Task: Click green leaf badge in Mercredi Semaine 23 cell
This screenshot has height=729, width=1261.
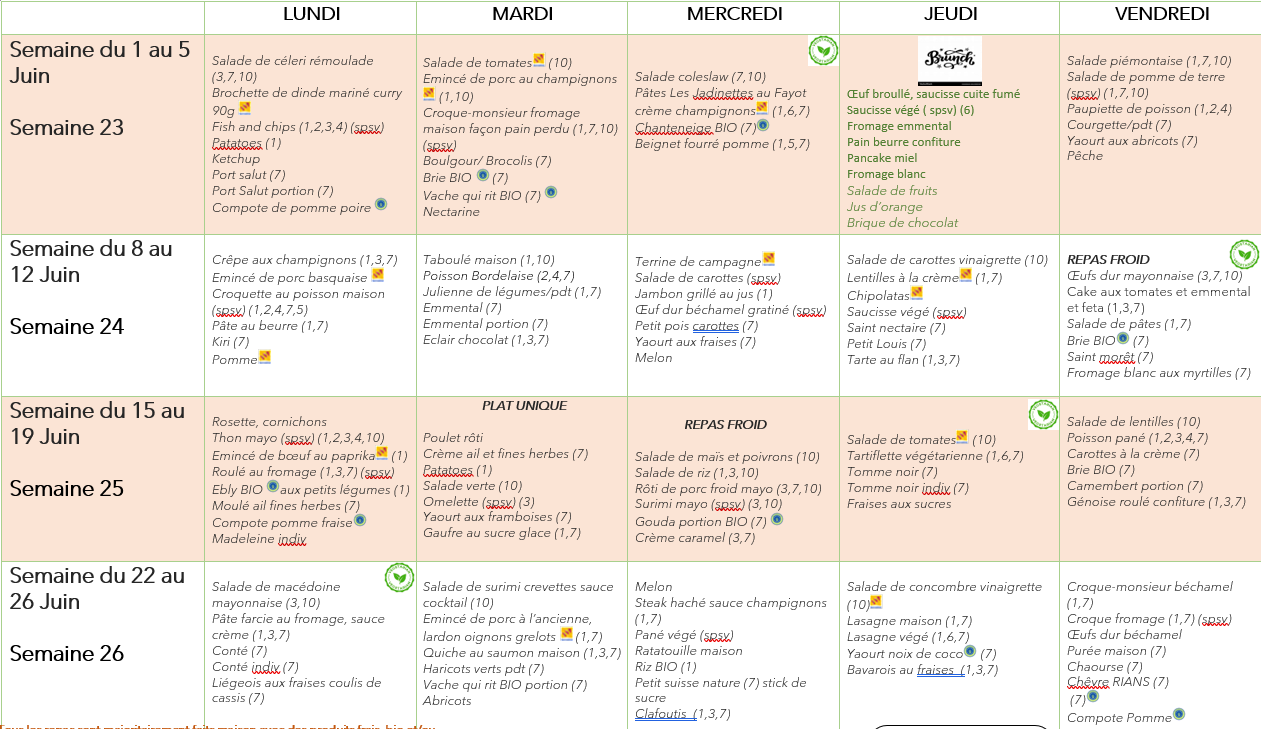Action: coord(822,50)
